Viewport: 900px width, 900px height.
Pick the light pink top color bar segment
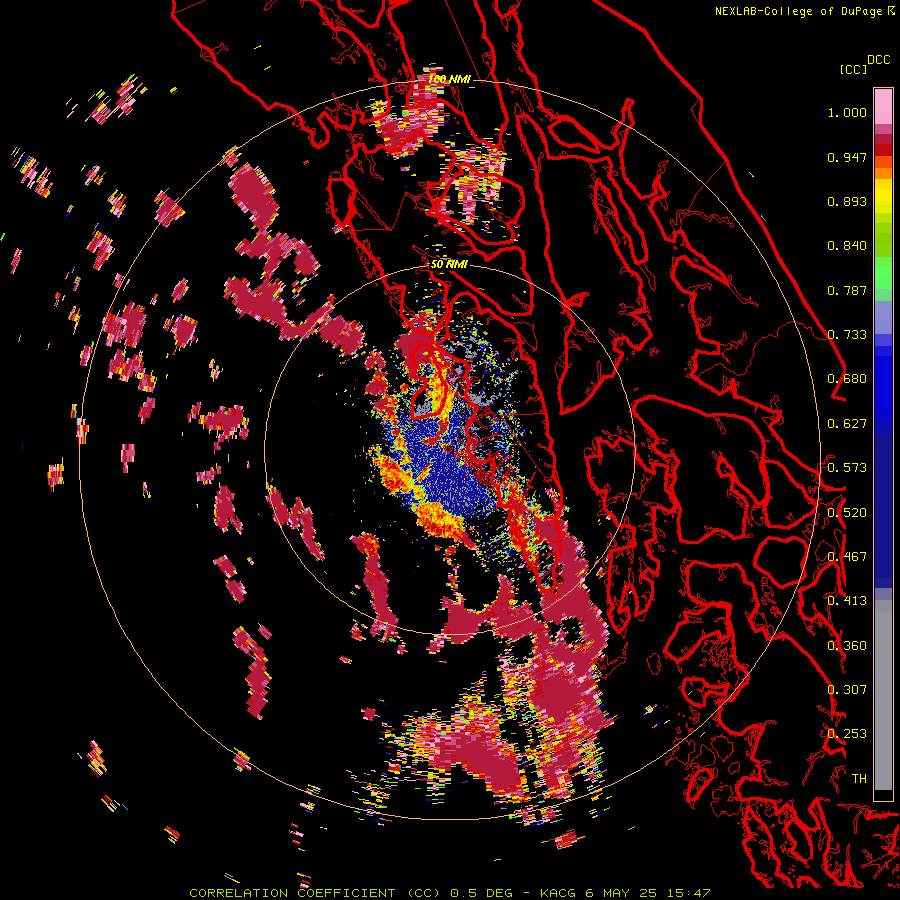tap(883, 106)
